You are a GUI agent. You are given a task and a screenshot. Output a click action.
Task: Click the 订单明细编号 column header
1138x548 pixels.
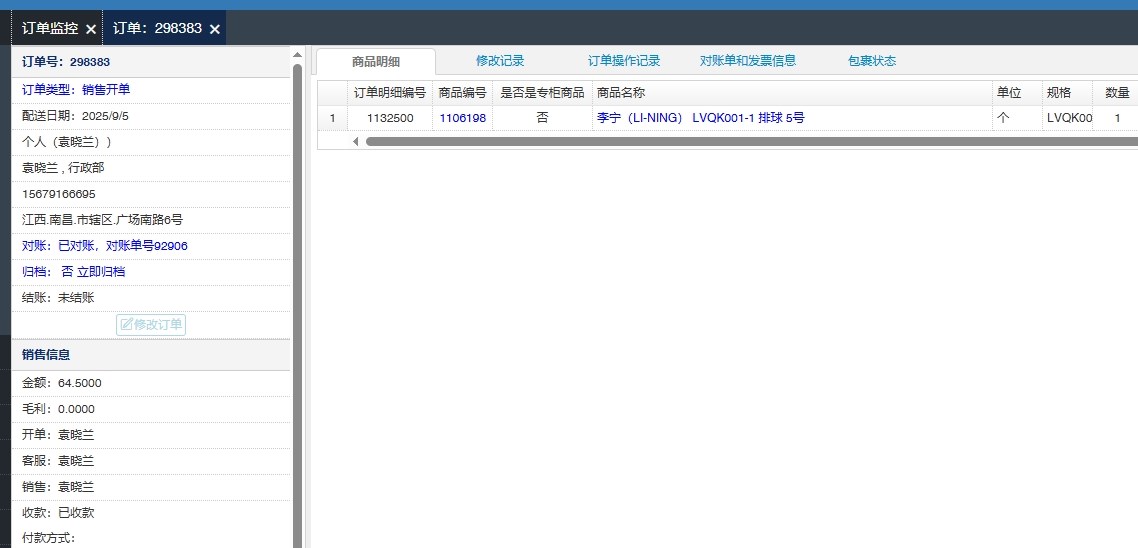(x=390, y=93)
